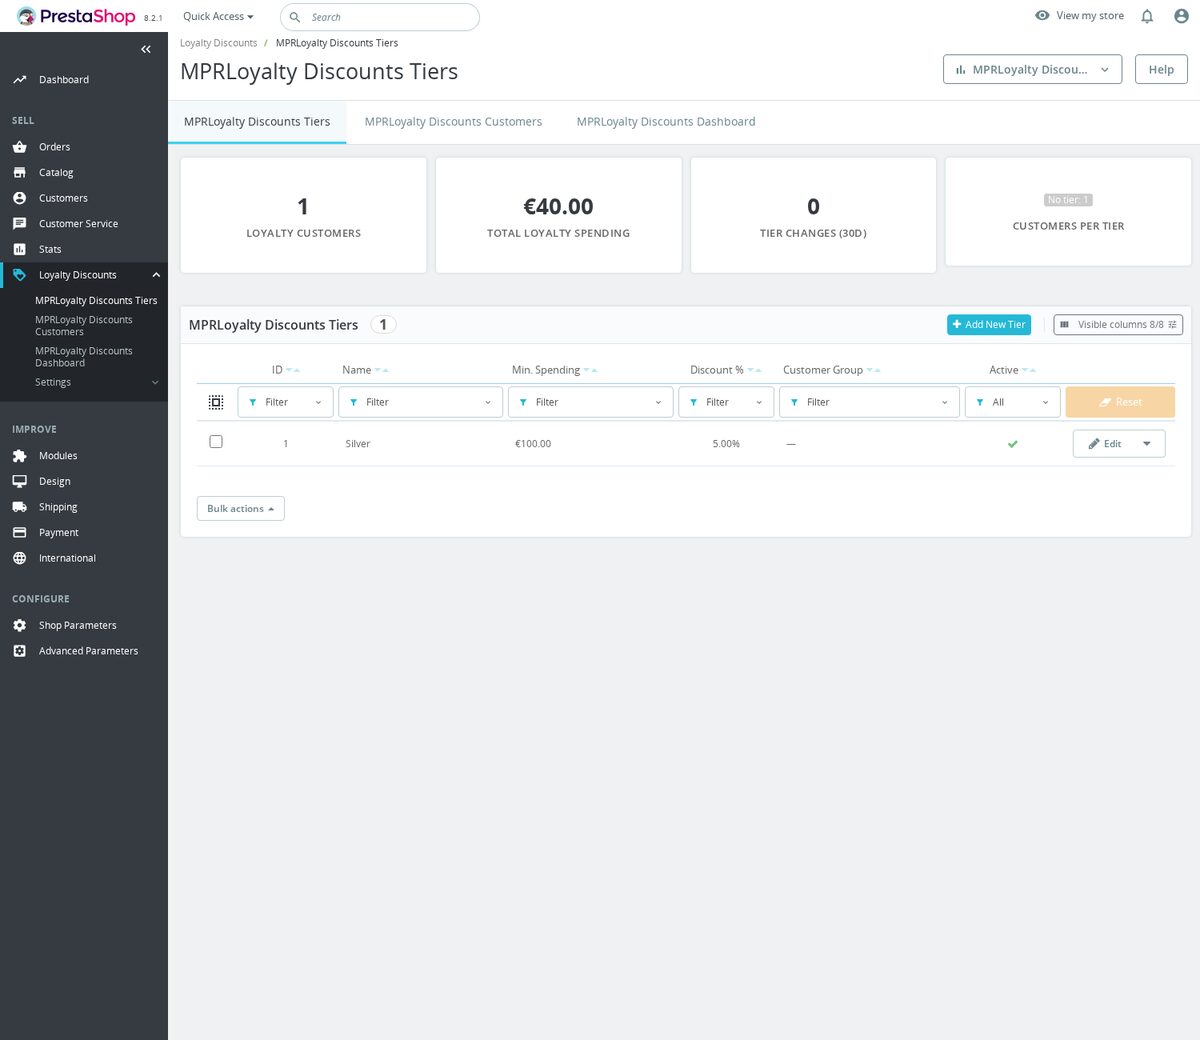Sort by Active column header

pos(1012,370)
